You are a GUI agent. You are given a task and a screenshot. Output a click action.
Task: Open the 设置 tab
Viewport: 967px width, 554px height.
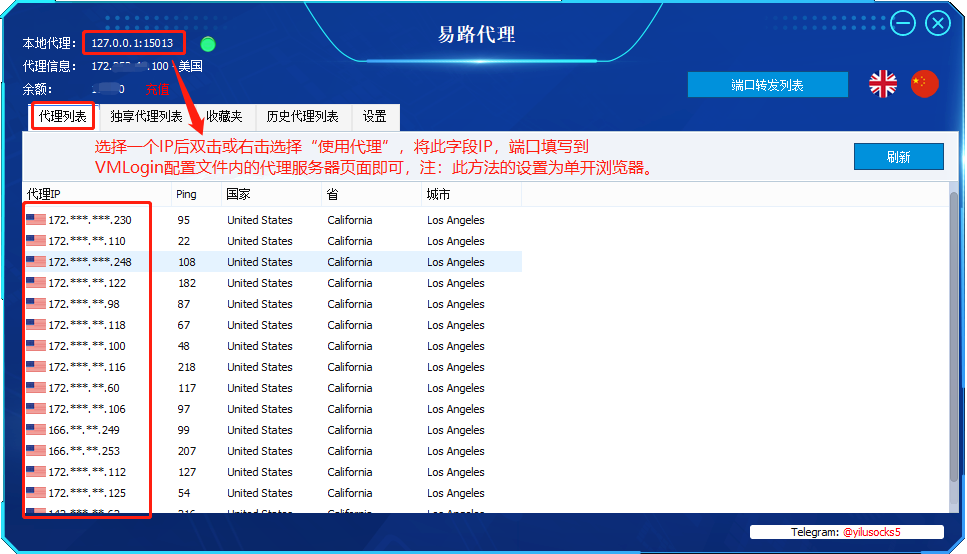(x=375, y=117)
